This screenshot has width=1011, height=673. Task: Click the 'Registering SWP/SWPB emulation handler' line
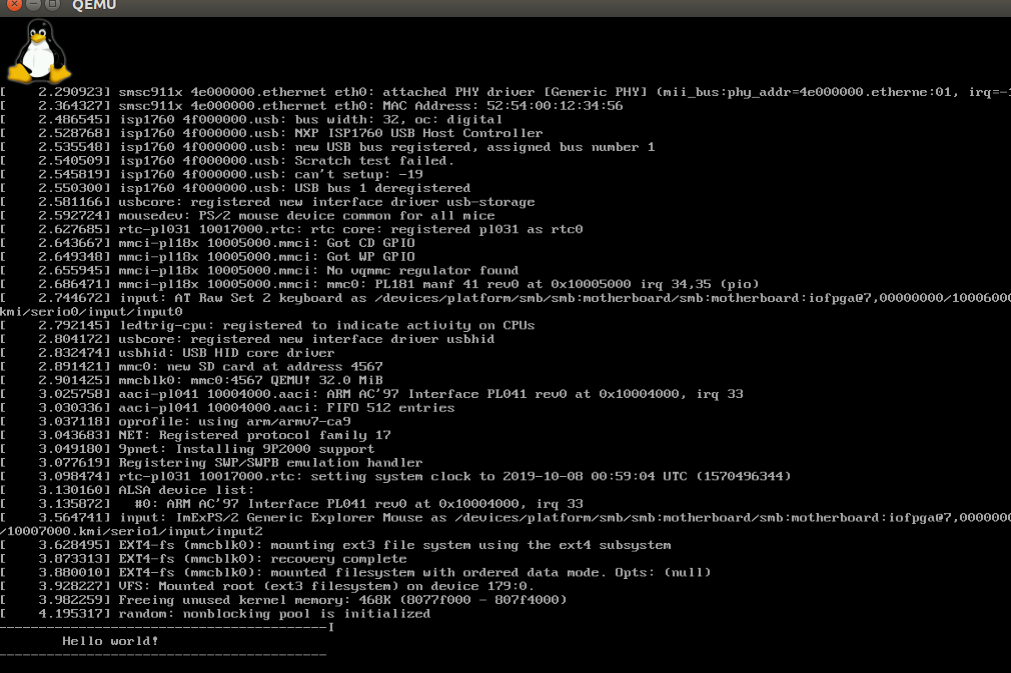tap(211, 463)
